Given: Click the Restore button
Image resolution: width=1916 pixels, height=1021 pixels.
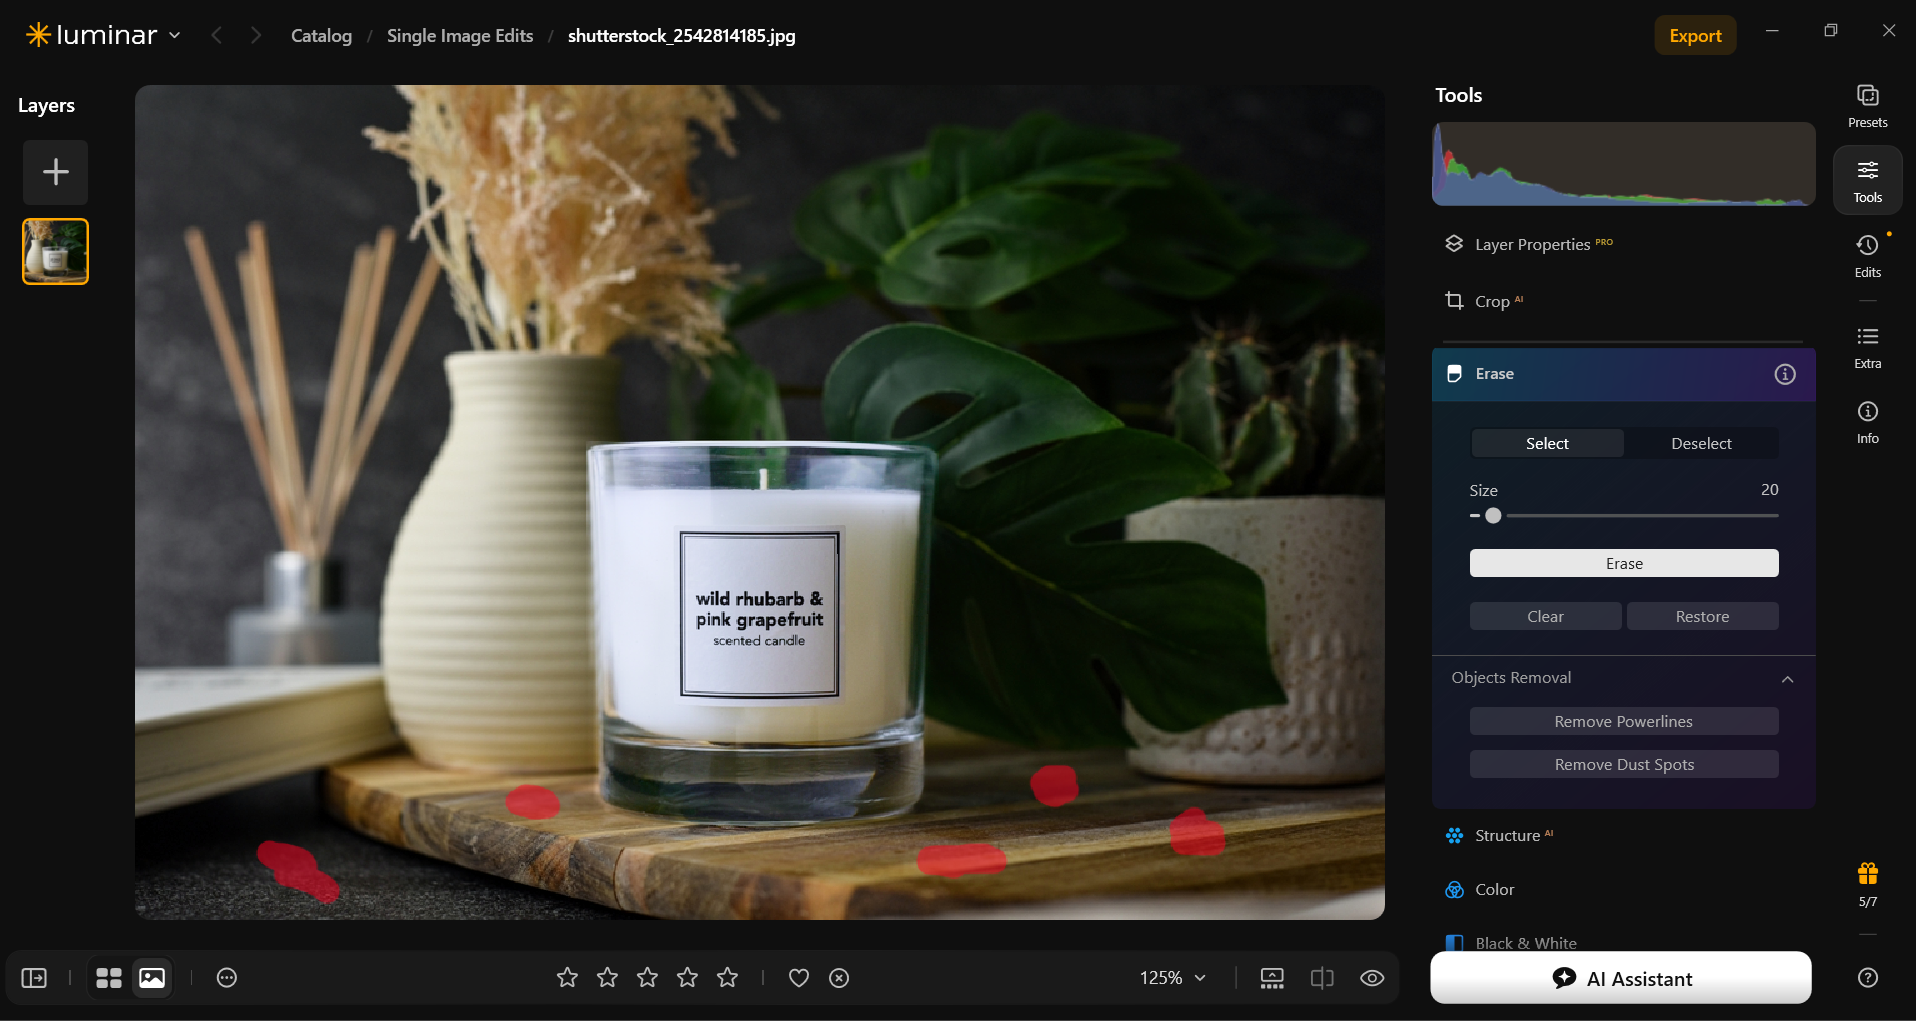Looking at the screenshot, I should pyautogui.click(x=1702, y=616).
